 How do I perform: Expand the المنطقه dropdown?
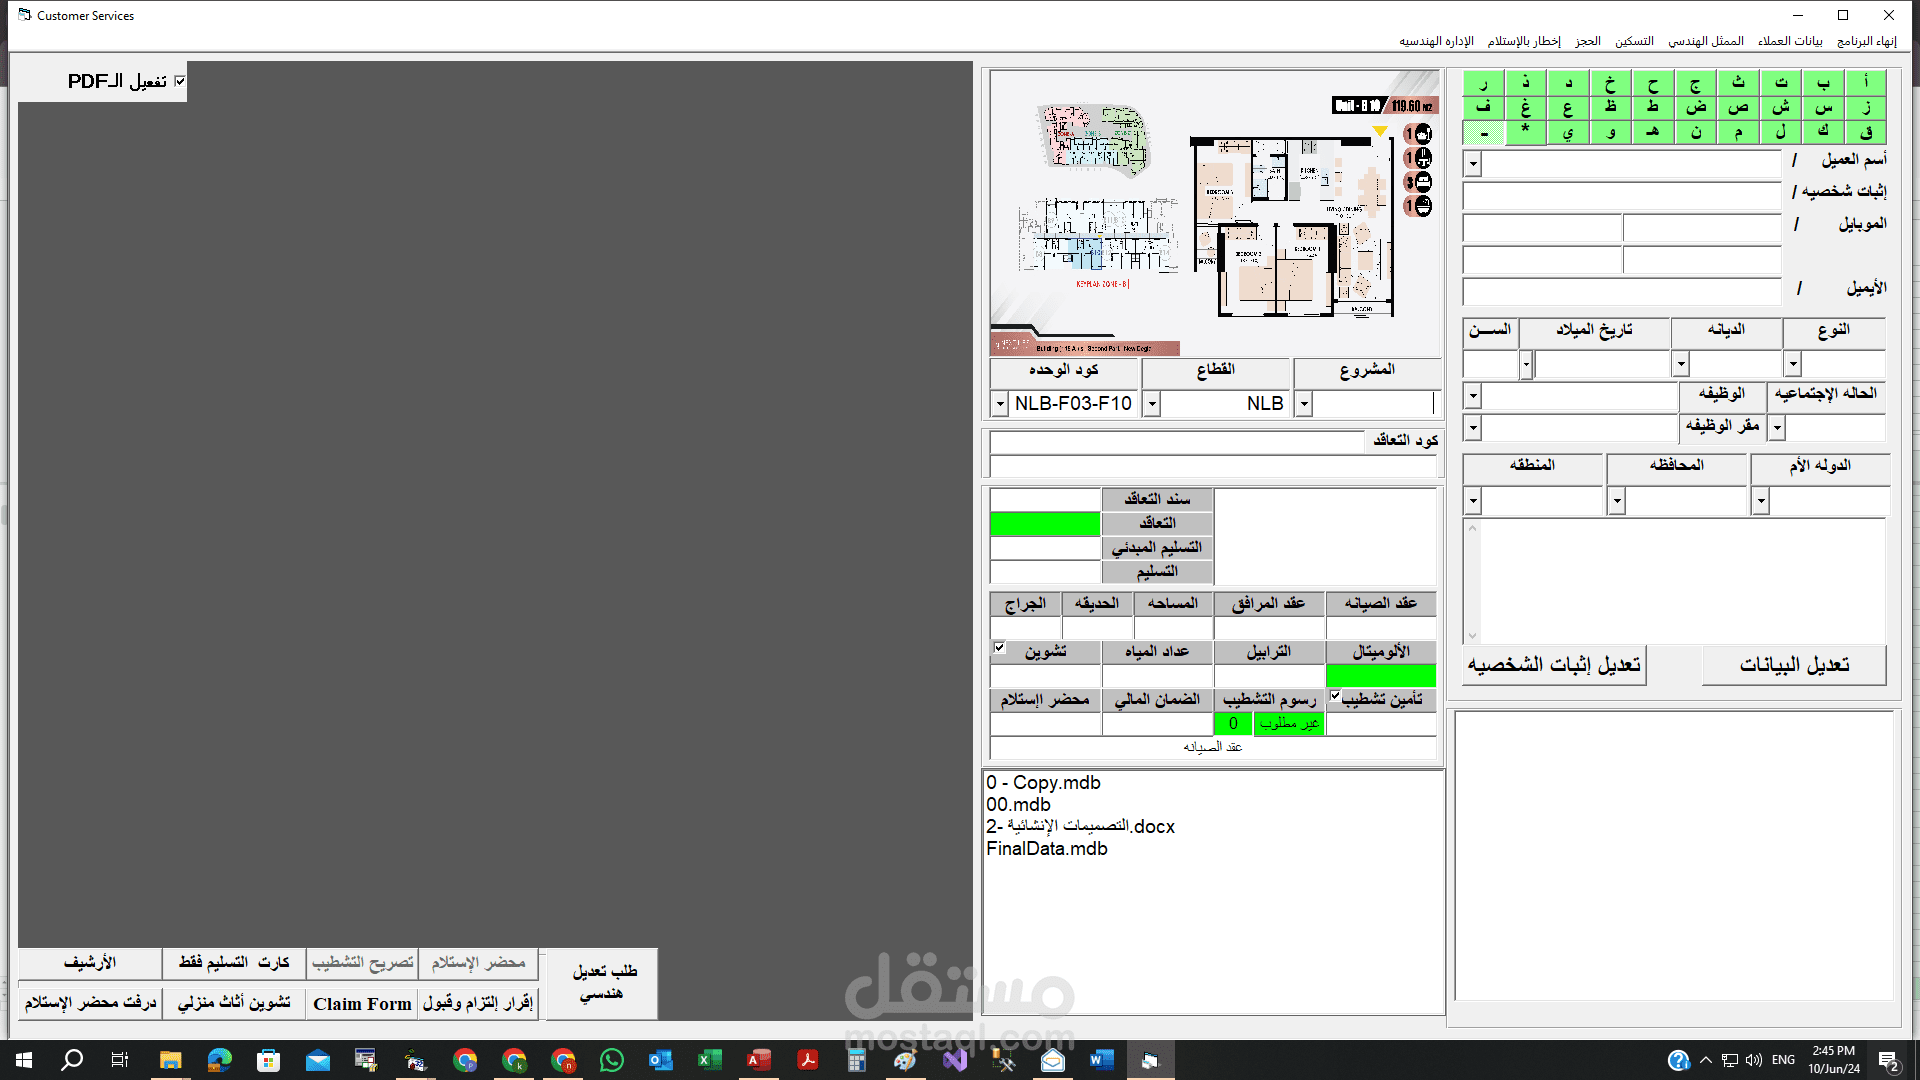pyautogui.click(x=1472, y=500)
